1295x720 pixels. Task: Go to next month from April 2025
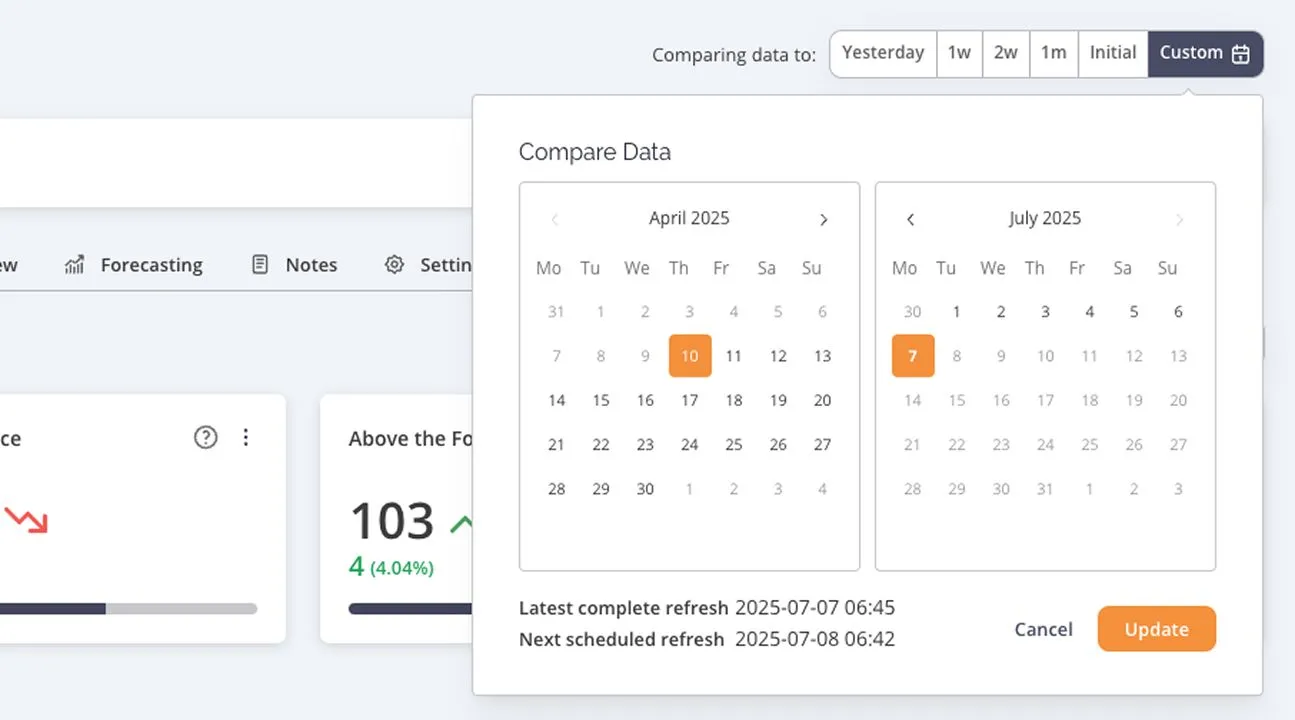click(x=824, y=219)
